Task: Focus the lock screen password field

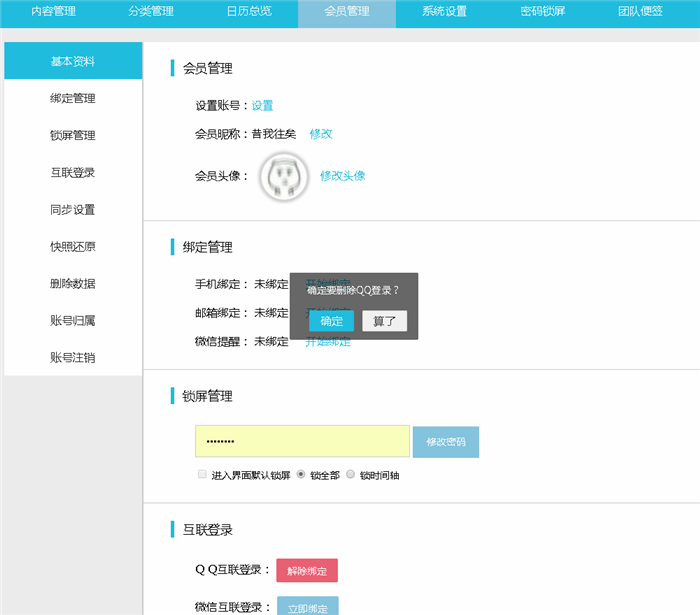Action: pos(302,441)
